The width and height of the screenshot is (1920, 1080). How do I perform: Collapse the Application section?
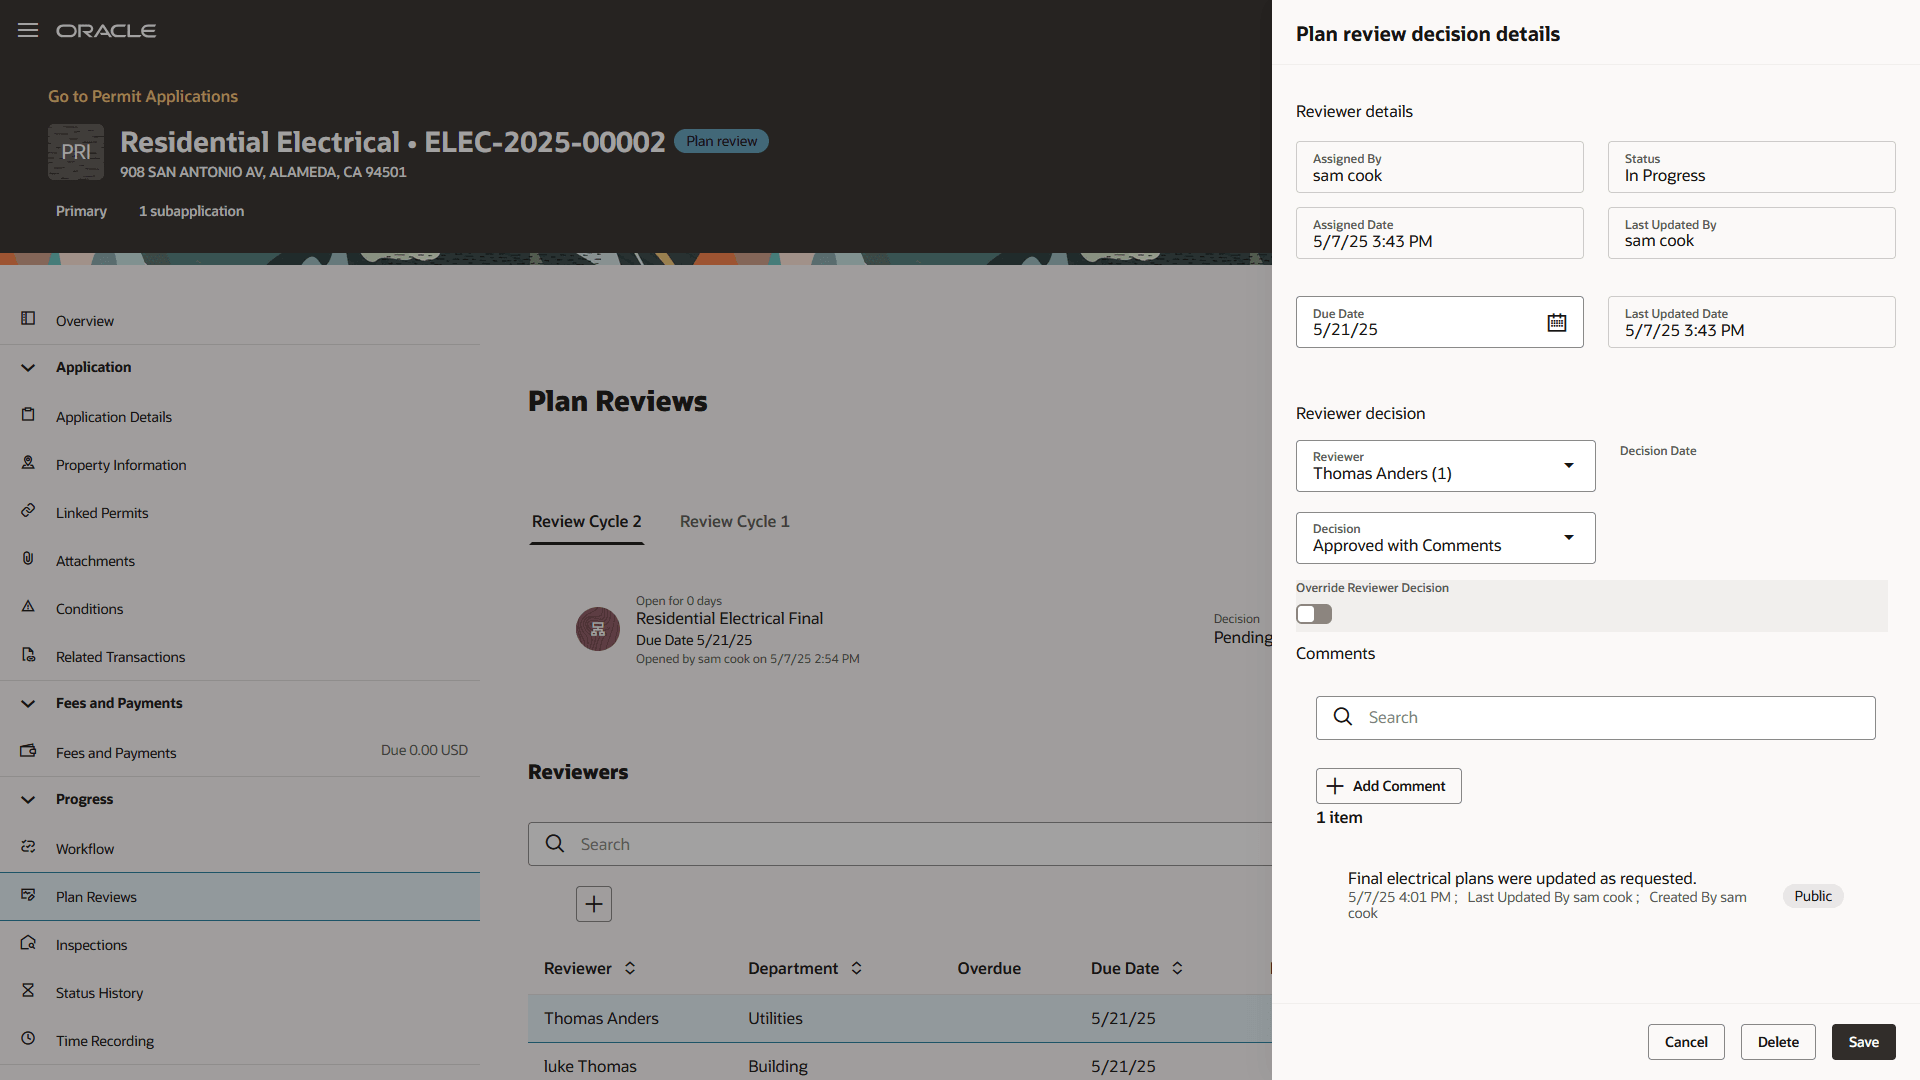[28, 367]
